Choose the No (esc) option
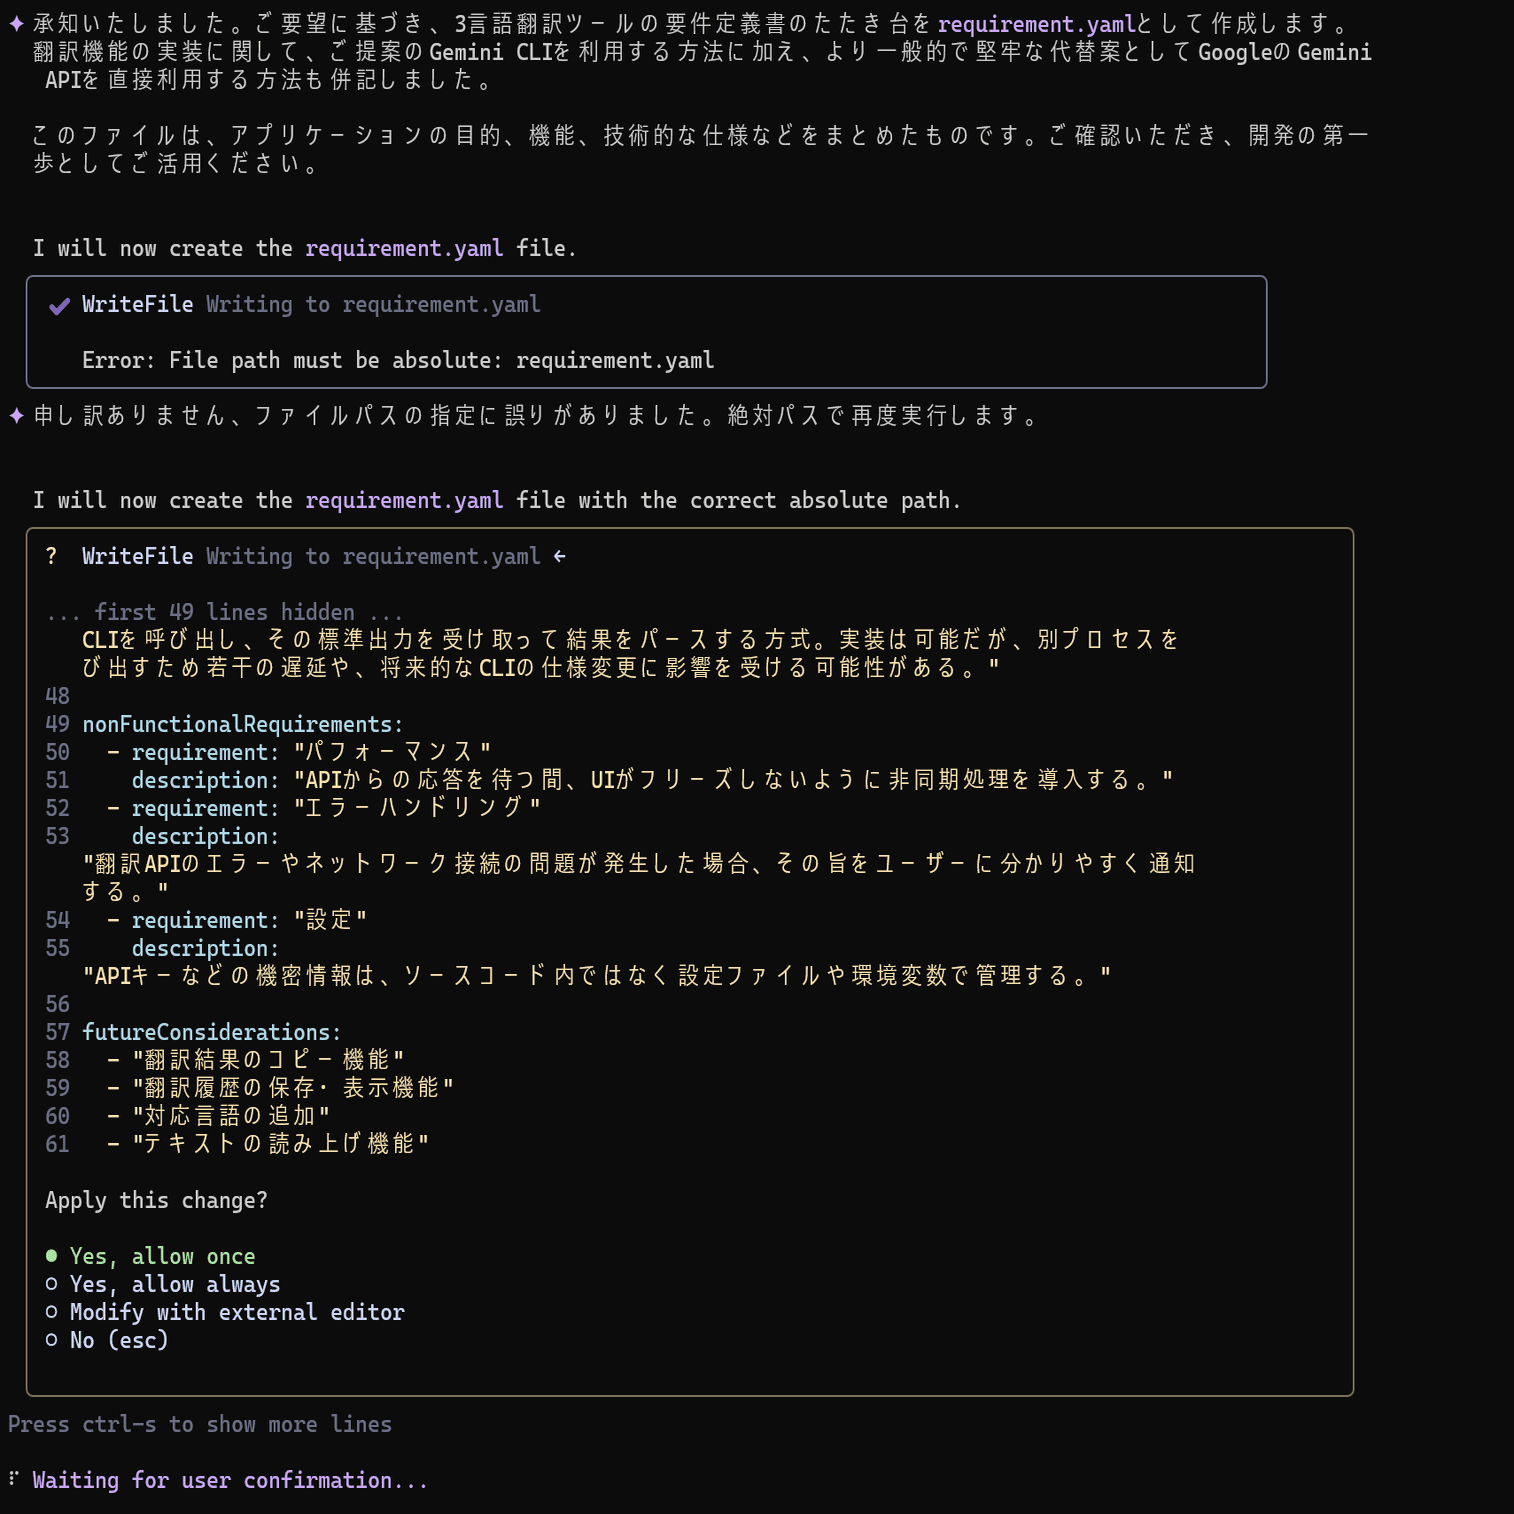Viewport: 1514px width, 1514px height. click(x=117, y=1340)
